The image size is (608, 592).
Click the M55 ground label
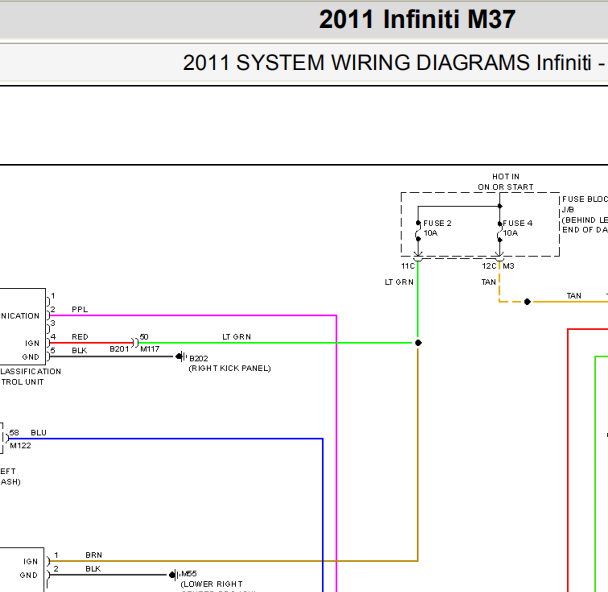189,573
